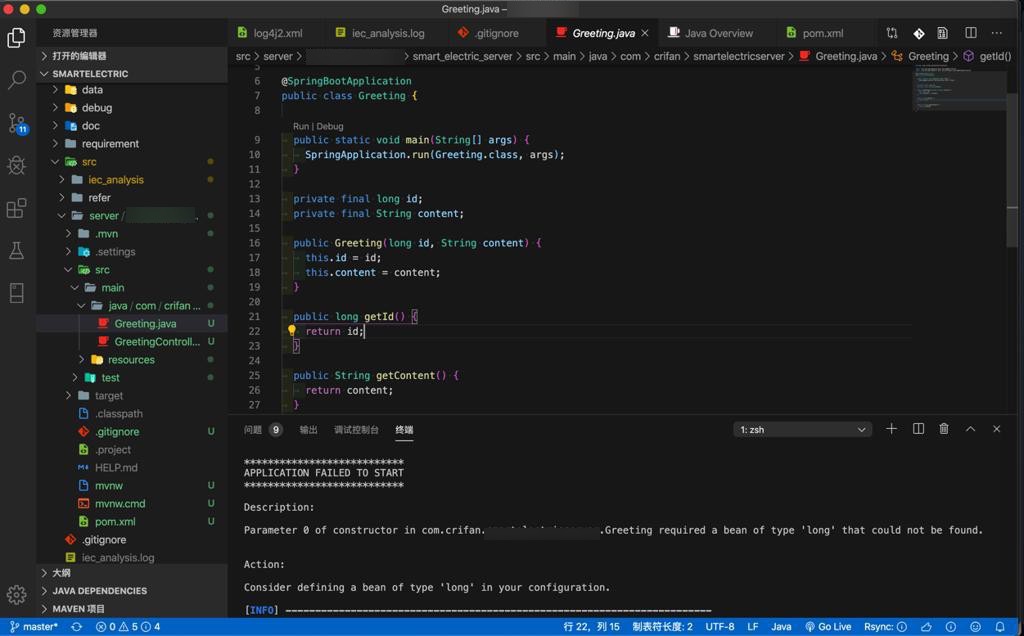This screenshot has width=1024, height=636.
Task: Open the Test flask icon view
Action: pos(16,251)
